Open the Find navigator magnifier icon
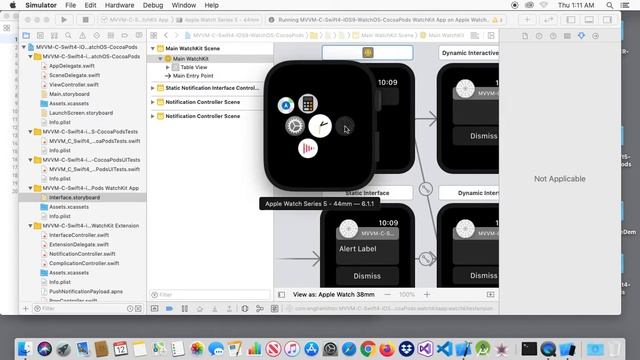The width and height of the screenshot is (640, 360). pos(68,36)
